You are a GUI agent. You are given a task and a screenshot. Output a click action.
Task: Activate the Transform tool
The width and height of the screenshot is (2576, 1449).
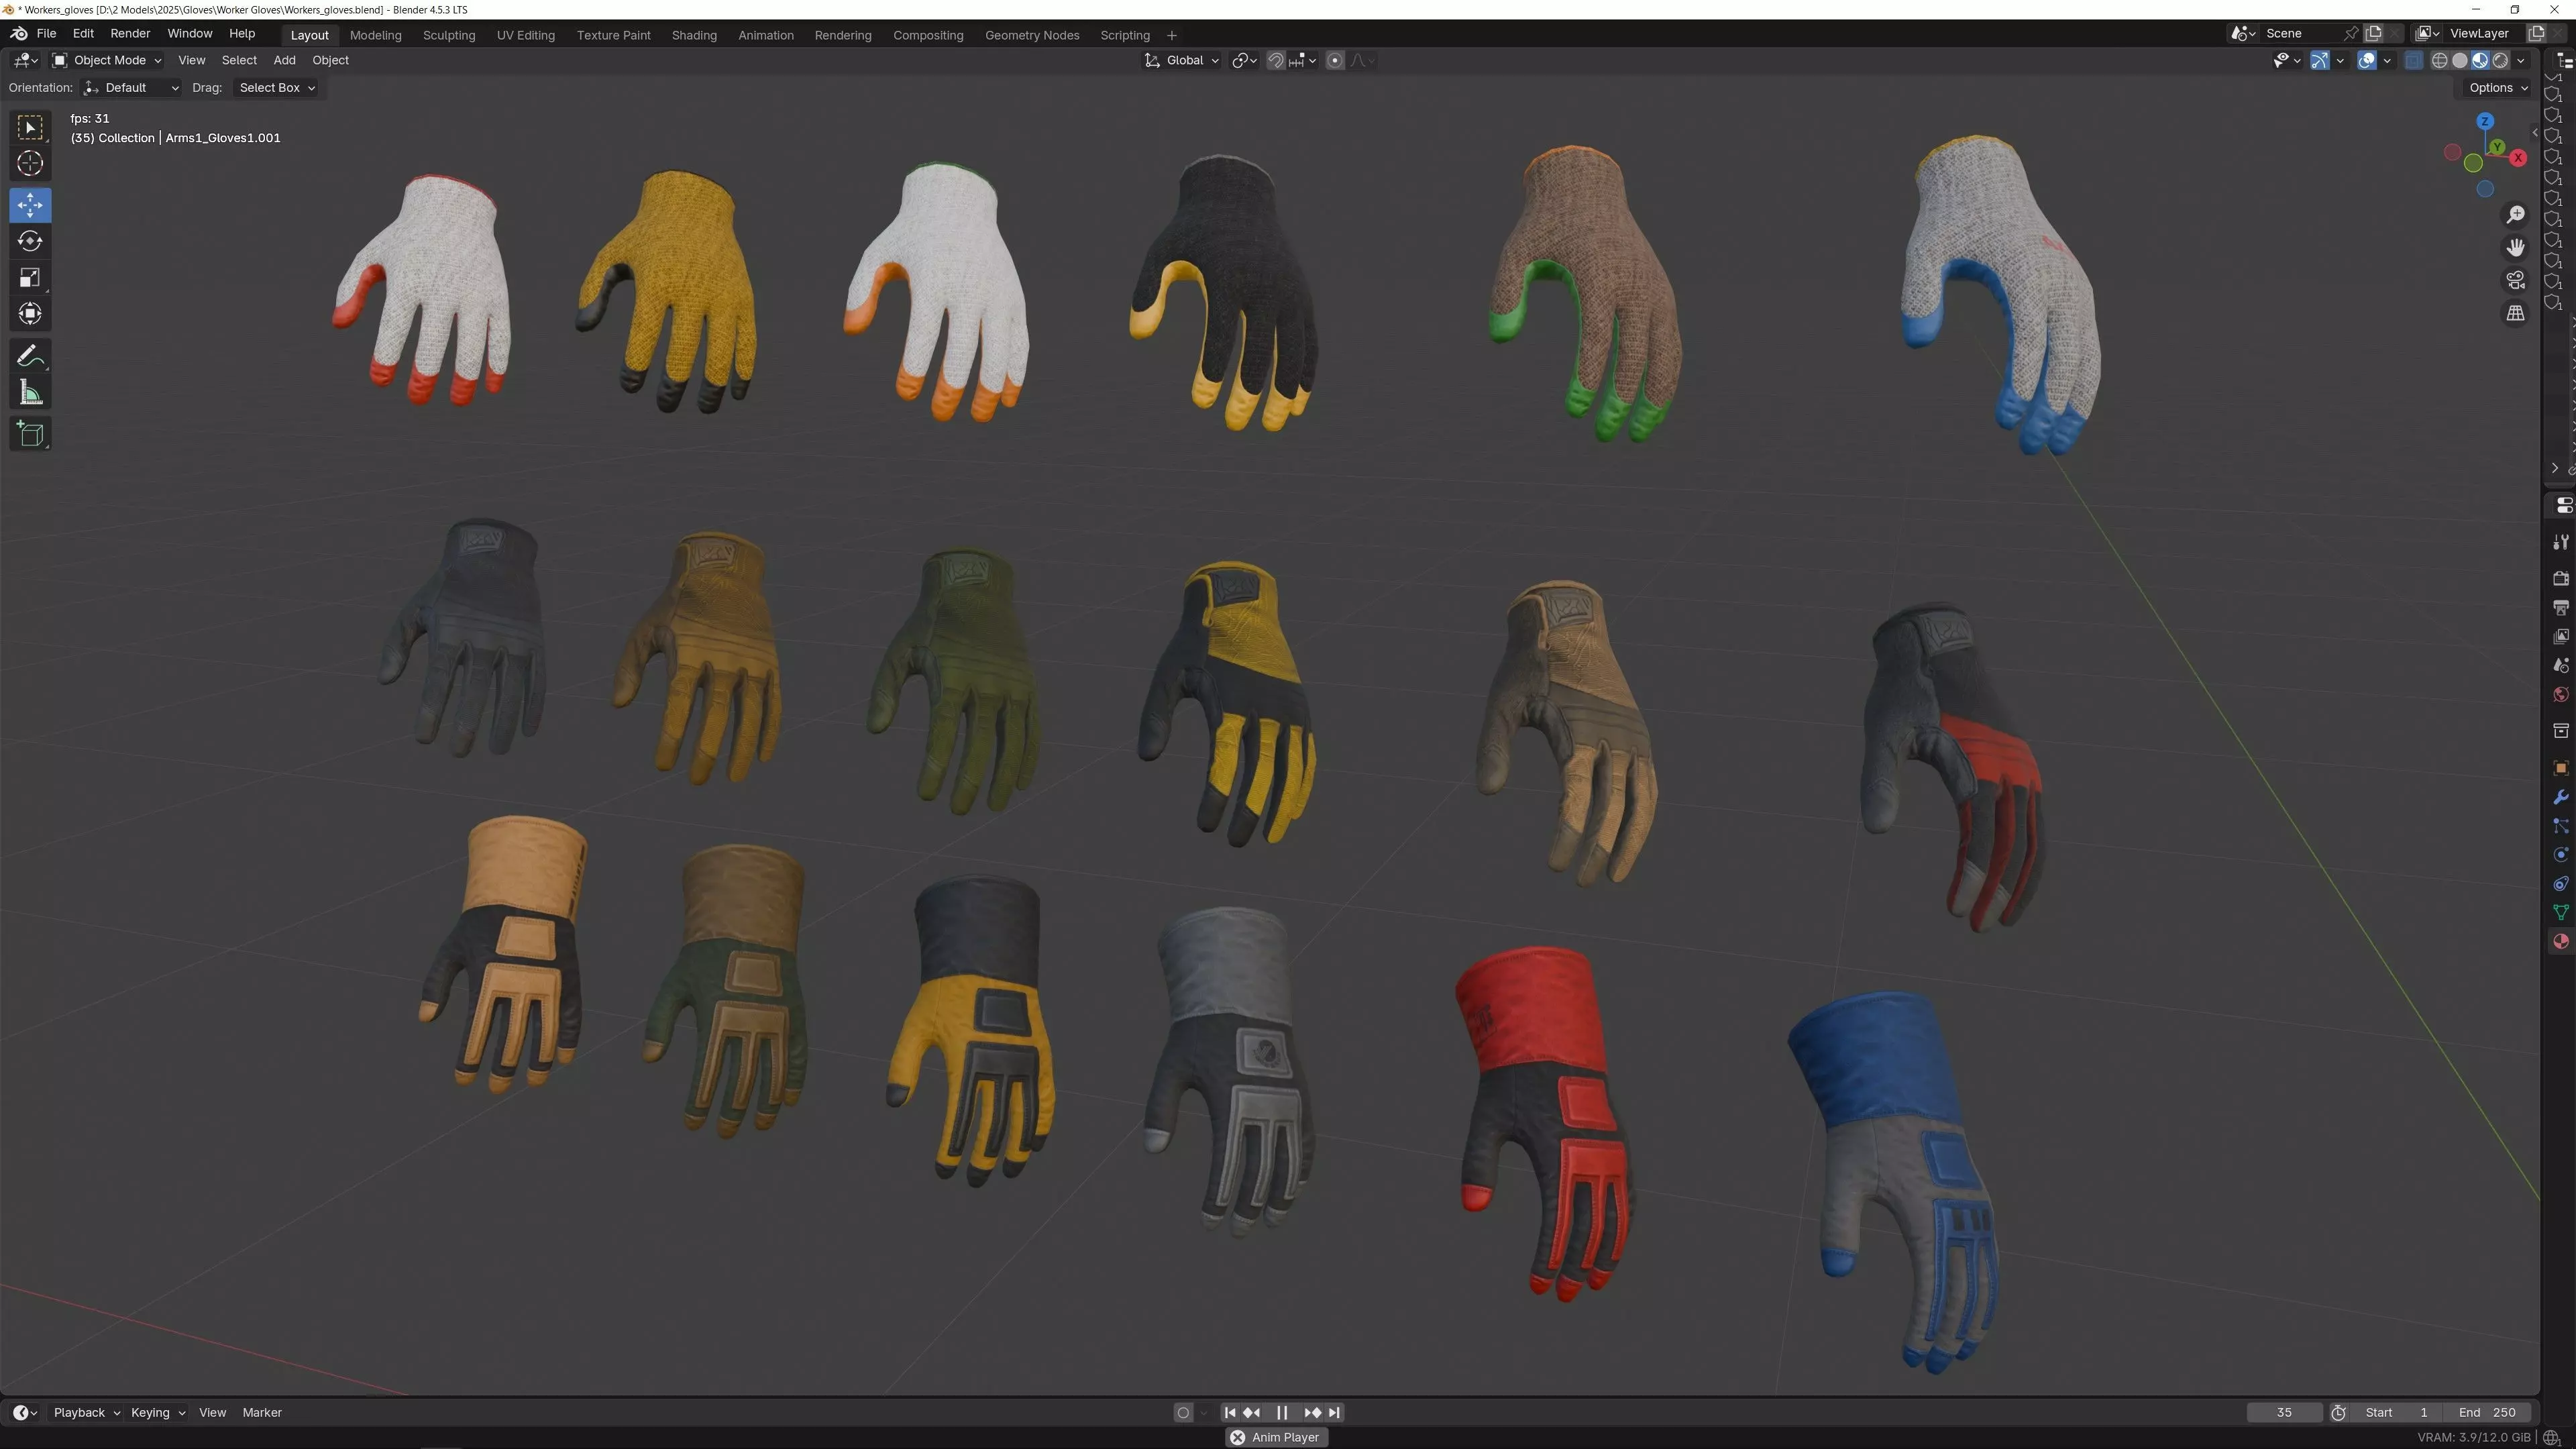click(x=30, y=314)
